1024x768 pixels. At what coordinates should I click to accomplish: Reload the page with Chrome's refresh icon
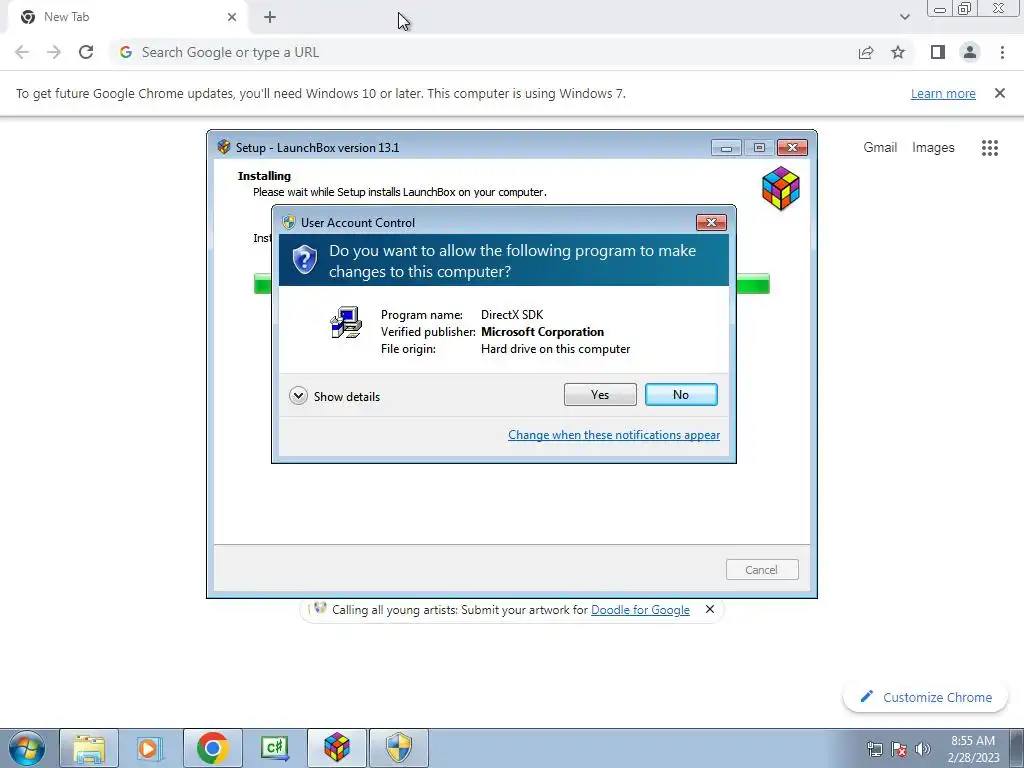[x=86, y=52]
